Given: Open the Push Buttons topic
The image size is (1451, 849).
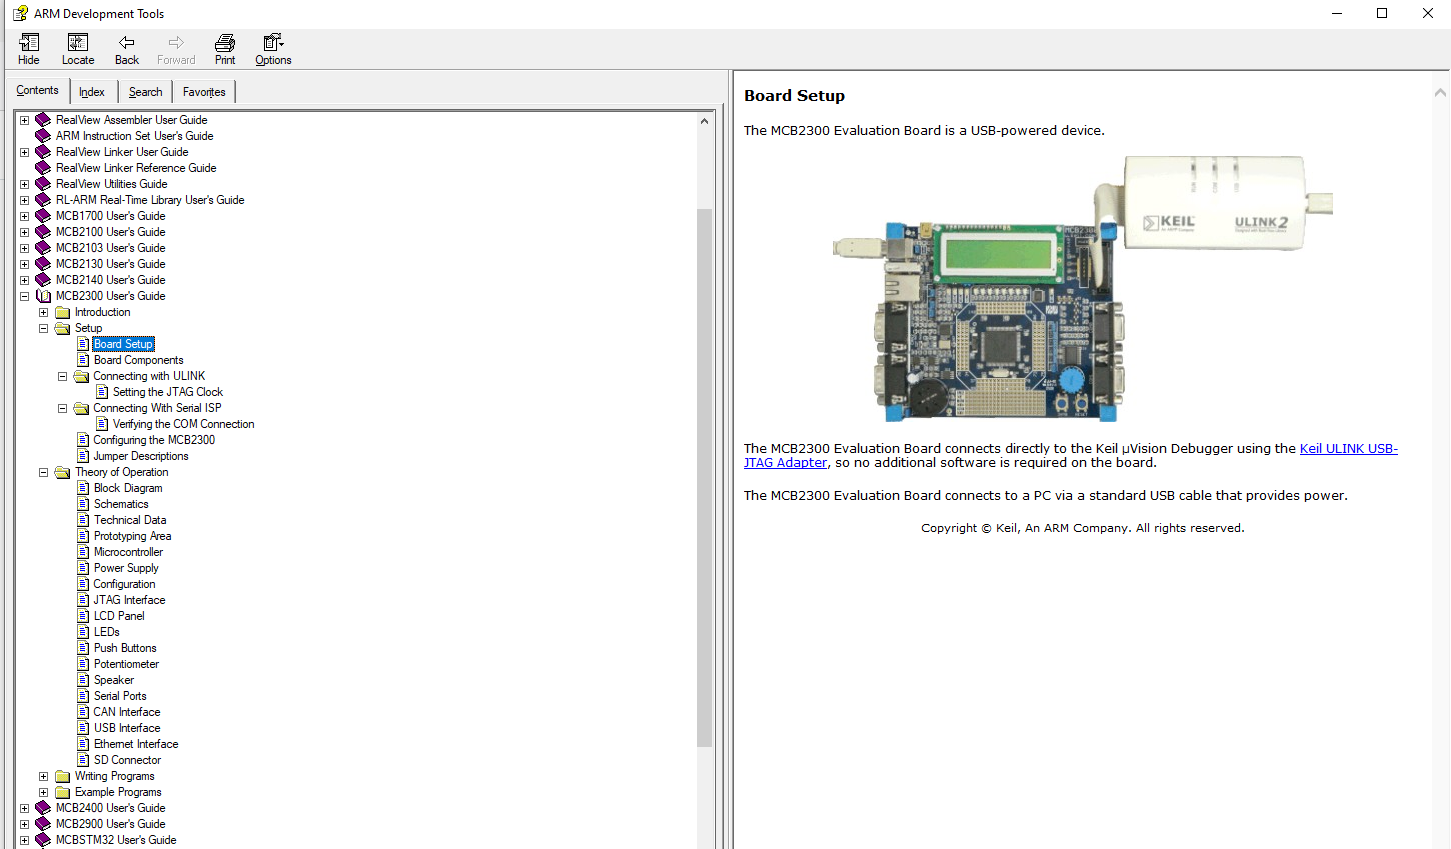Looking at the screenshot, I should click(x=125, y=648).
